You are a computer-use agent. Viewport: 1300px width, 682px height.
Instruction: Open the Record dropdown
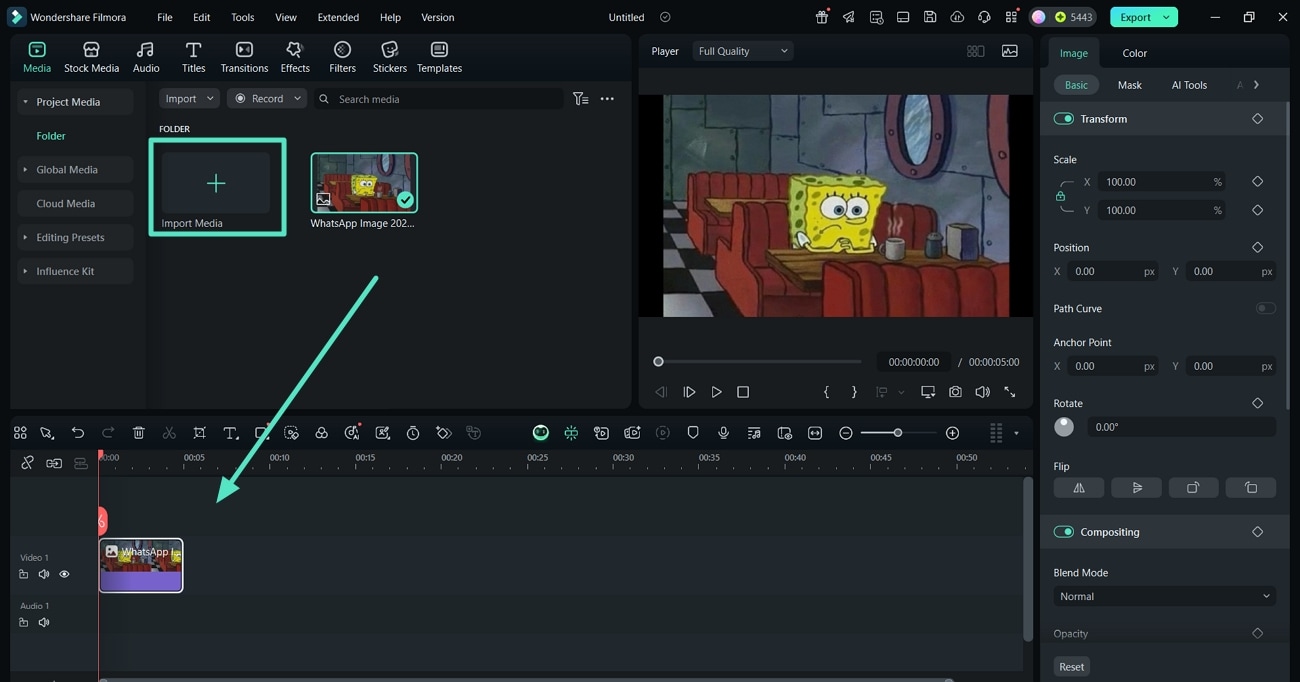266,99
